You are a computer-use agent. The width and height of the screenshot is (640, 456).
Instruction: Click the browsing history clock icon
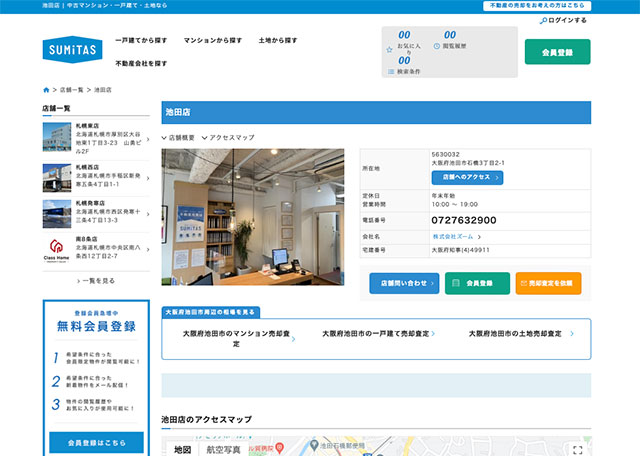[436, 46]
